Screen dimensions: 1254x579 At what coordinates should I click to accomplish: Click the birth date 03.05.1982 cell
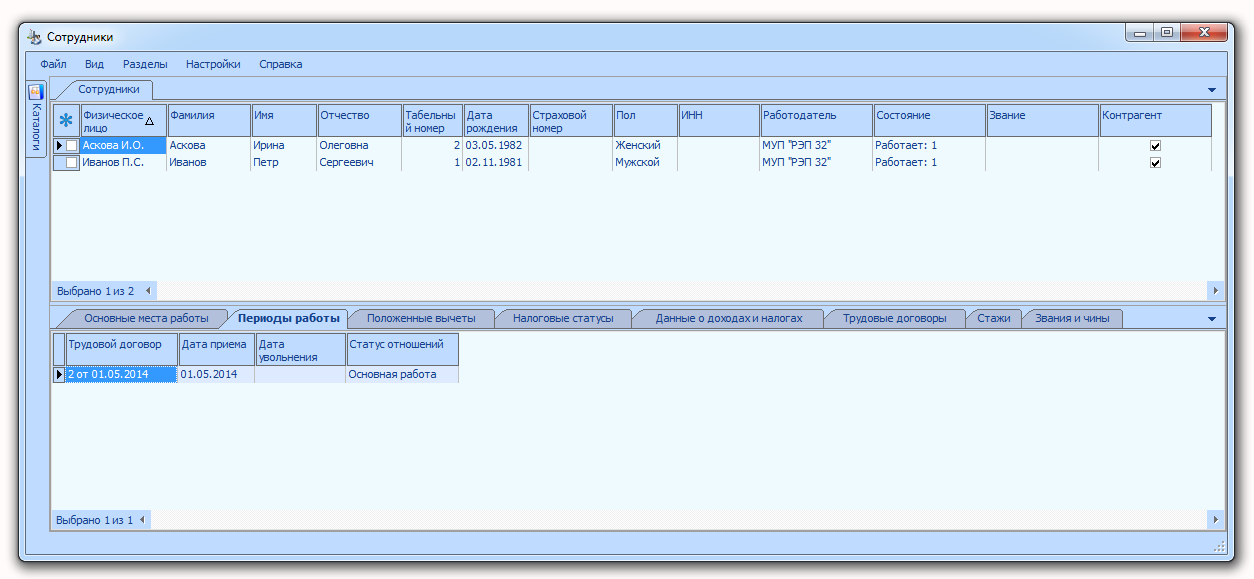[496, 146]
